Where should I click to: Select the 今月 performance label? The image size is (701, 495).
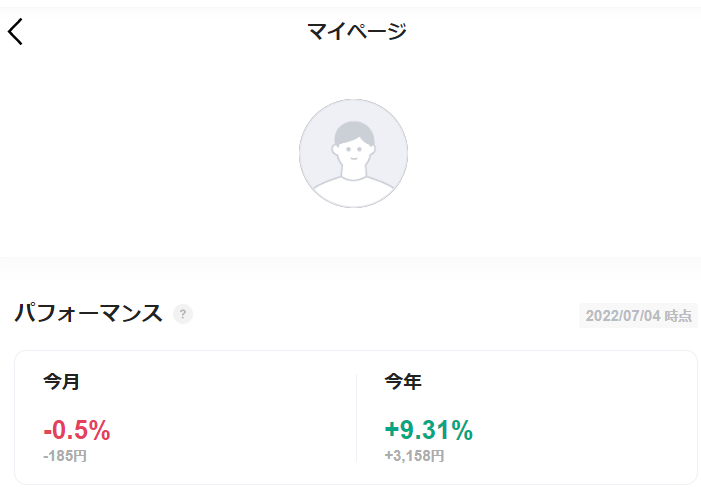(x=61, y=381)
